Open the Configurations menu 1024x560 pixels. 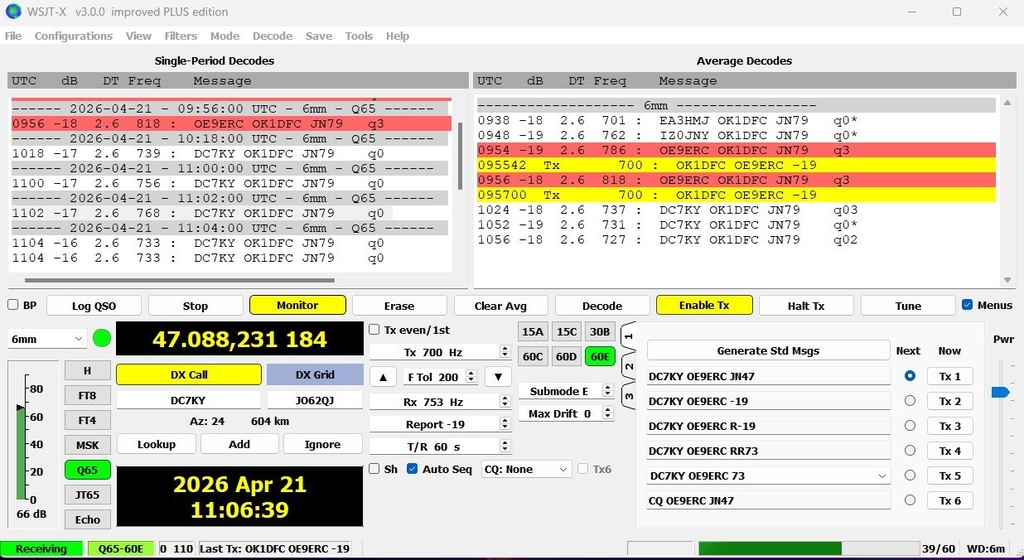point(73,36)
